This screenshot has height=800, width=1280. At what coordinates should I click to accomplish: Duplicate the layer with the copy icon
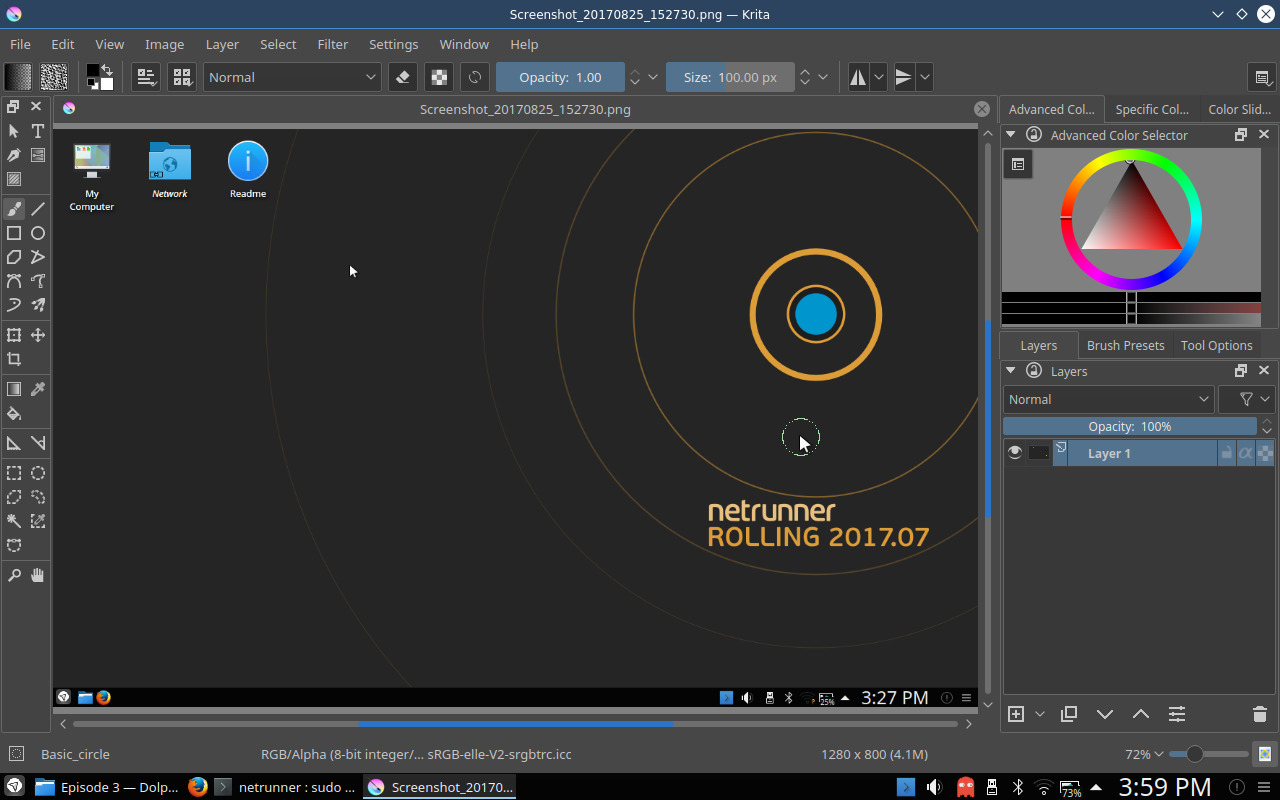[1069, 714]
